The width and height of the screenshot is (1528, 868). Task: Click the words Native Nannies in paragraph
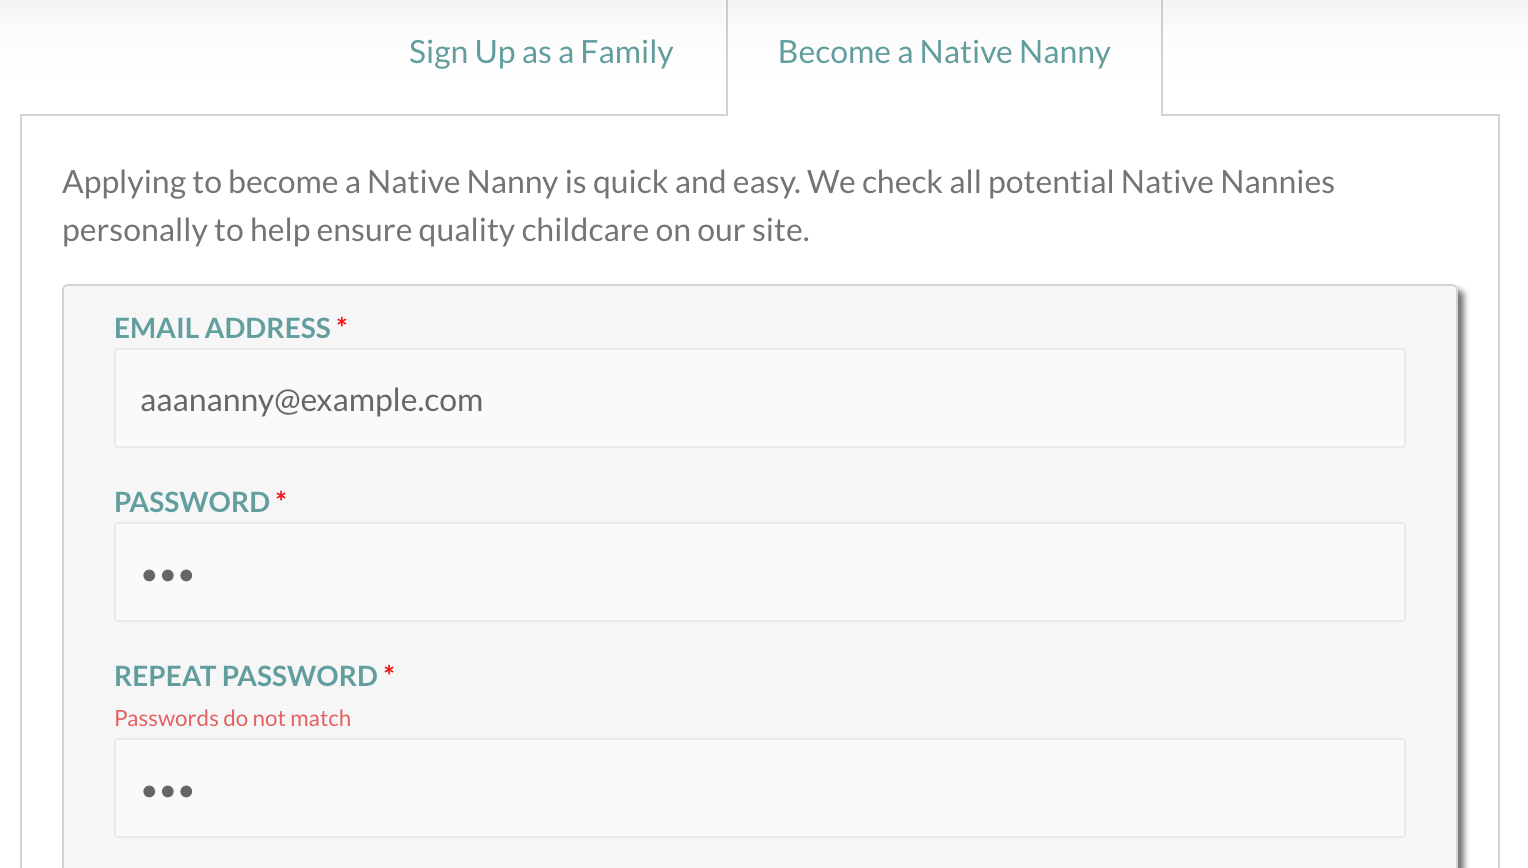[x=1228, y=182]
